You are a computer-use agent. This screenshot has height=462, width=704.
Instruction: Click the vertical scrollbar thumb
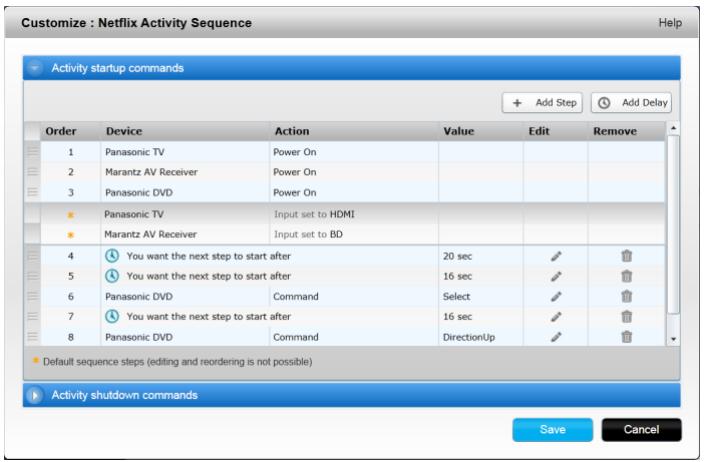pyautogui.click(x=673, y=224)
